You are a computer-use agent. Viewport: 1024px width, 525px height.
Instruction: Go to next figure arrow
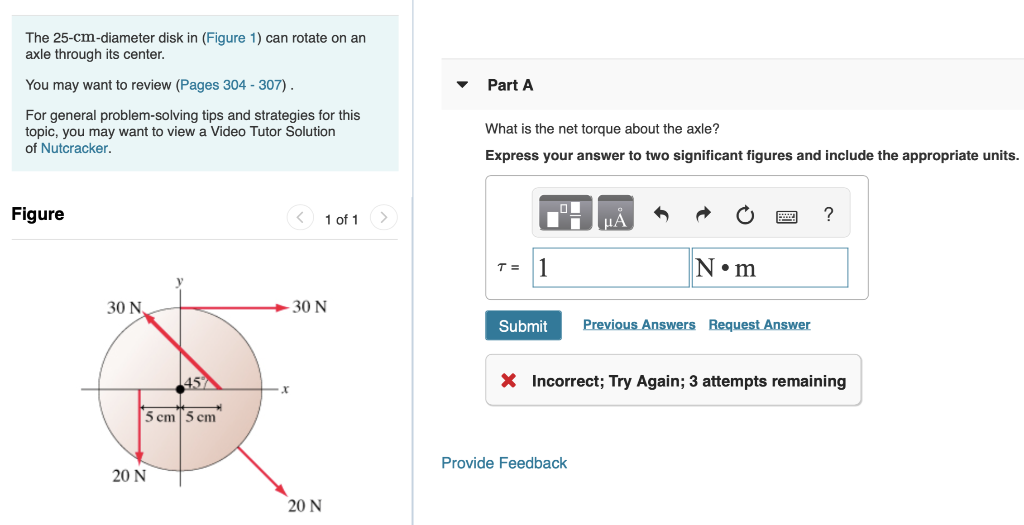[x=383, y=217]
